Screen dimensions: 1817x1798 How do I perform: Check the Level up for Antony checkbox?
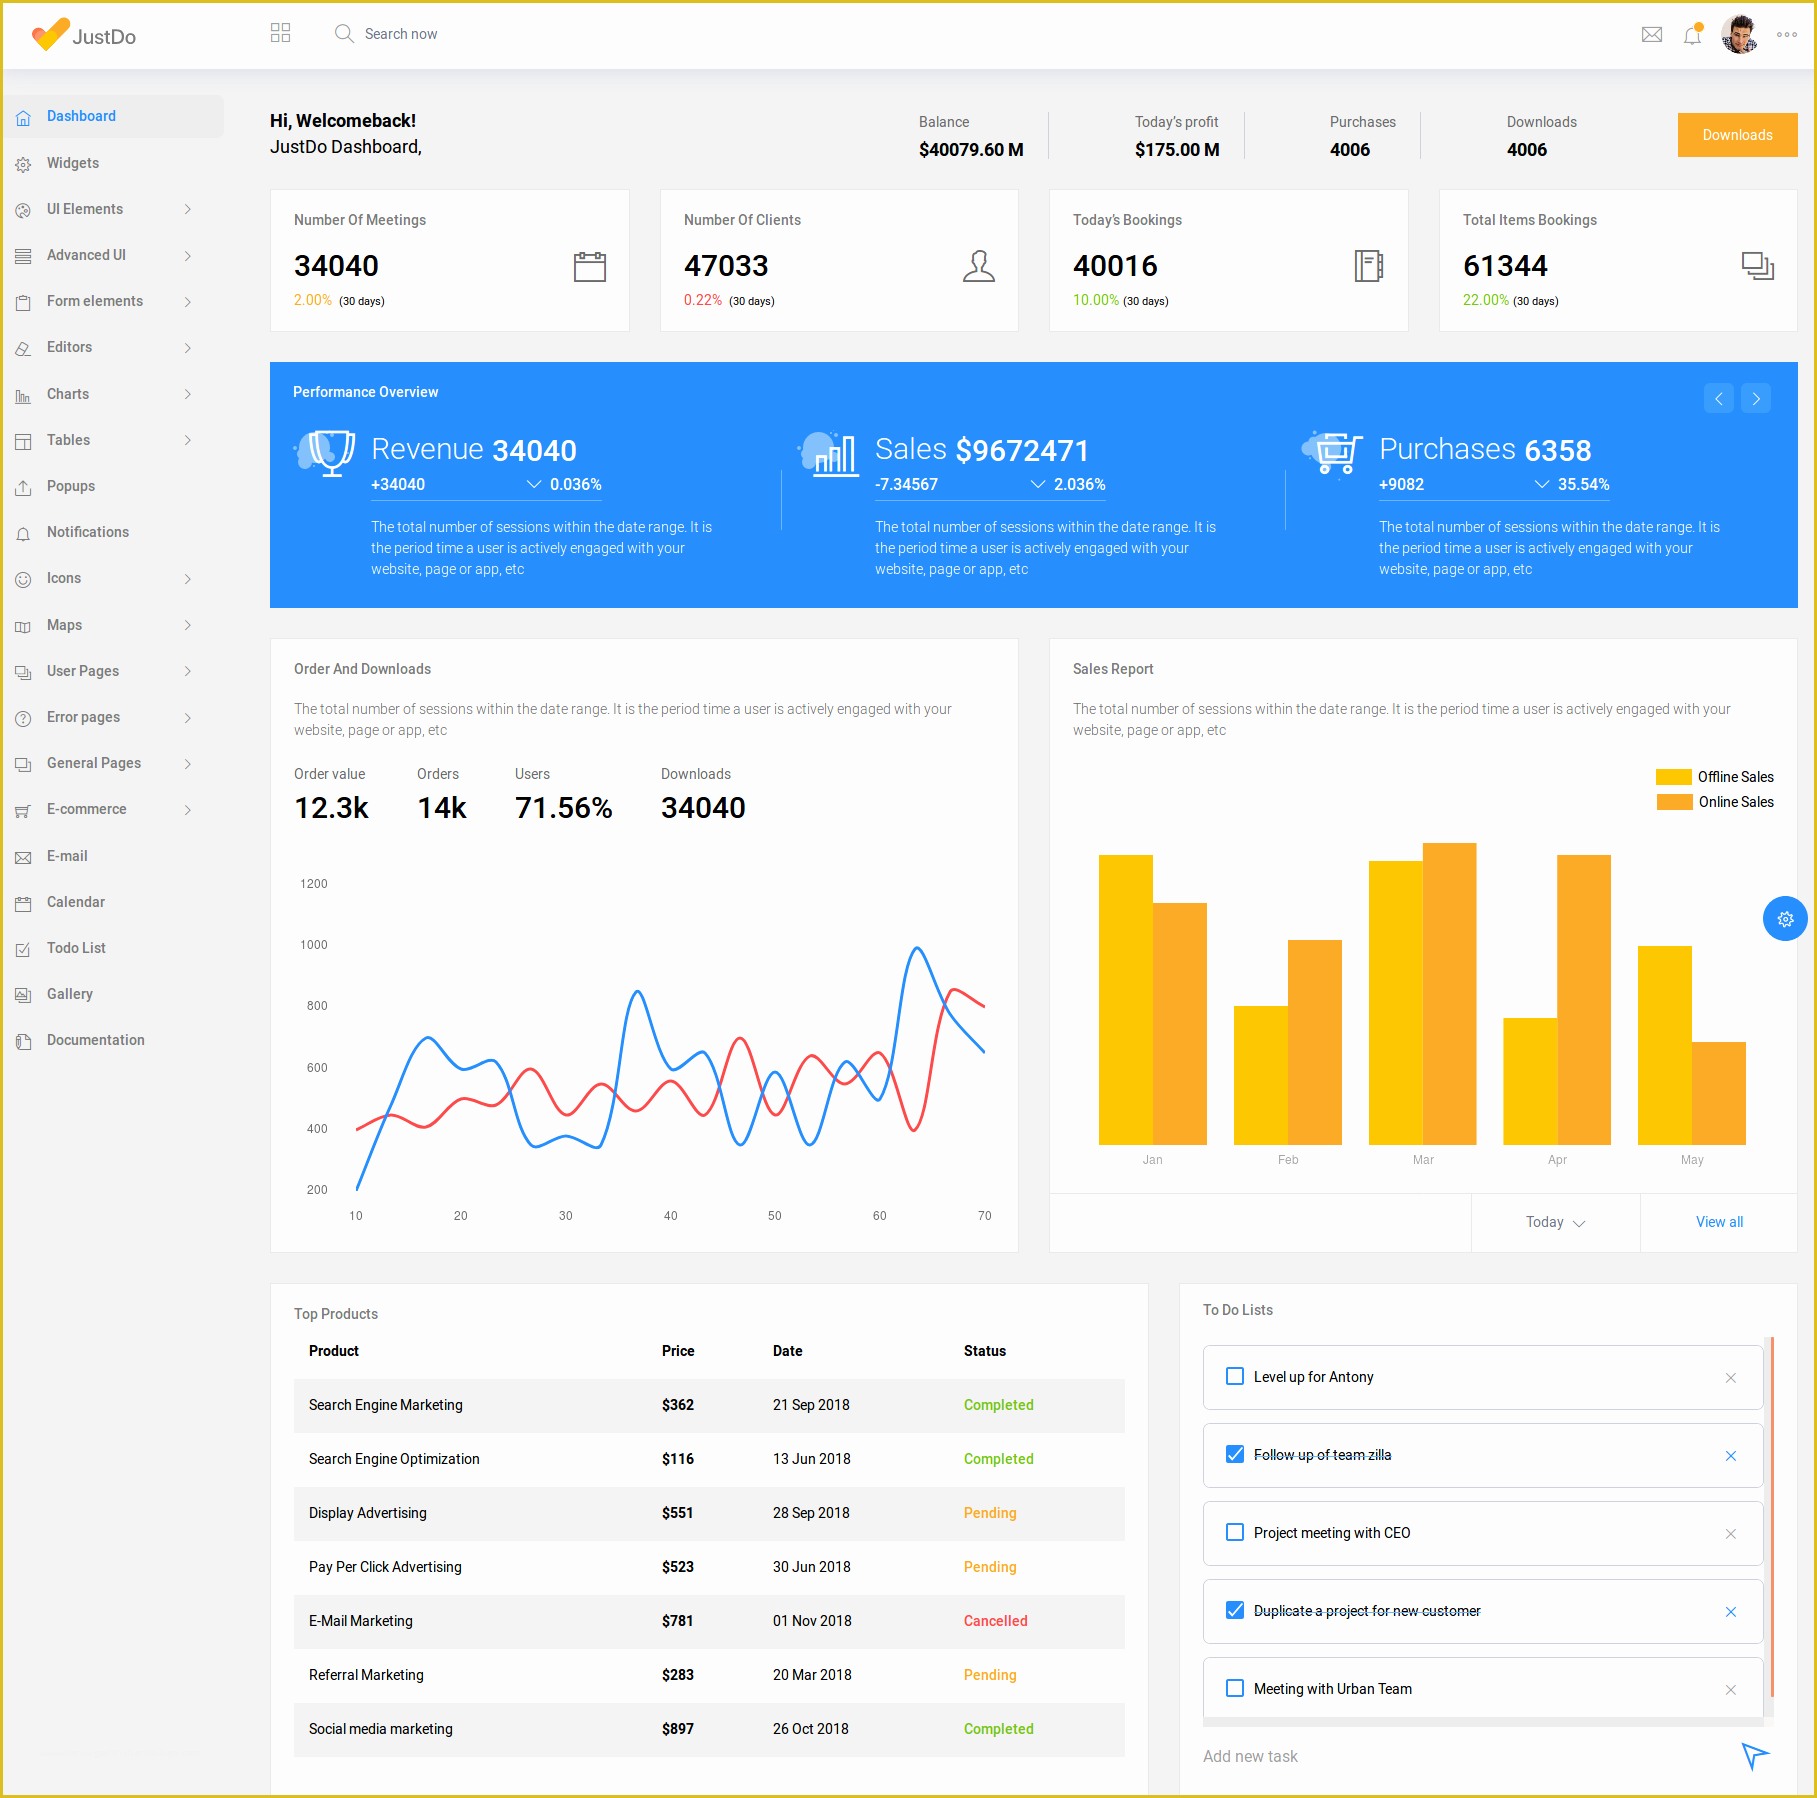(x=1235, y=1376)
